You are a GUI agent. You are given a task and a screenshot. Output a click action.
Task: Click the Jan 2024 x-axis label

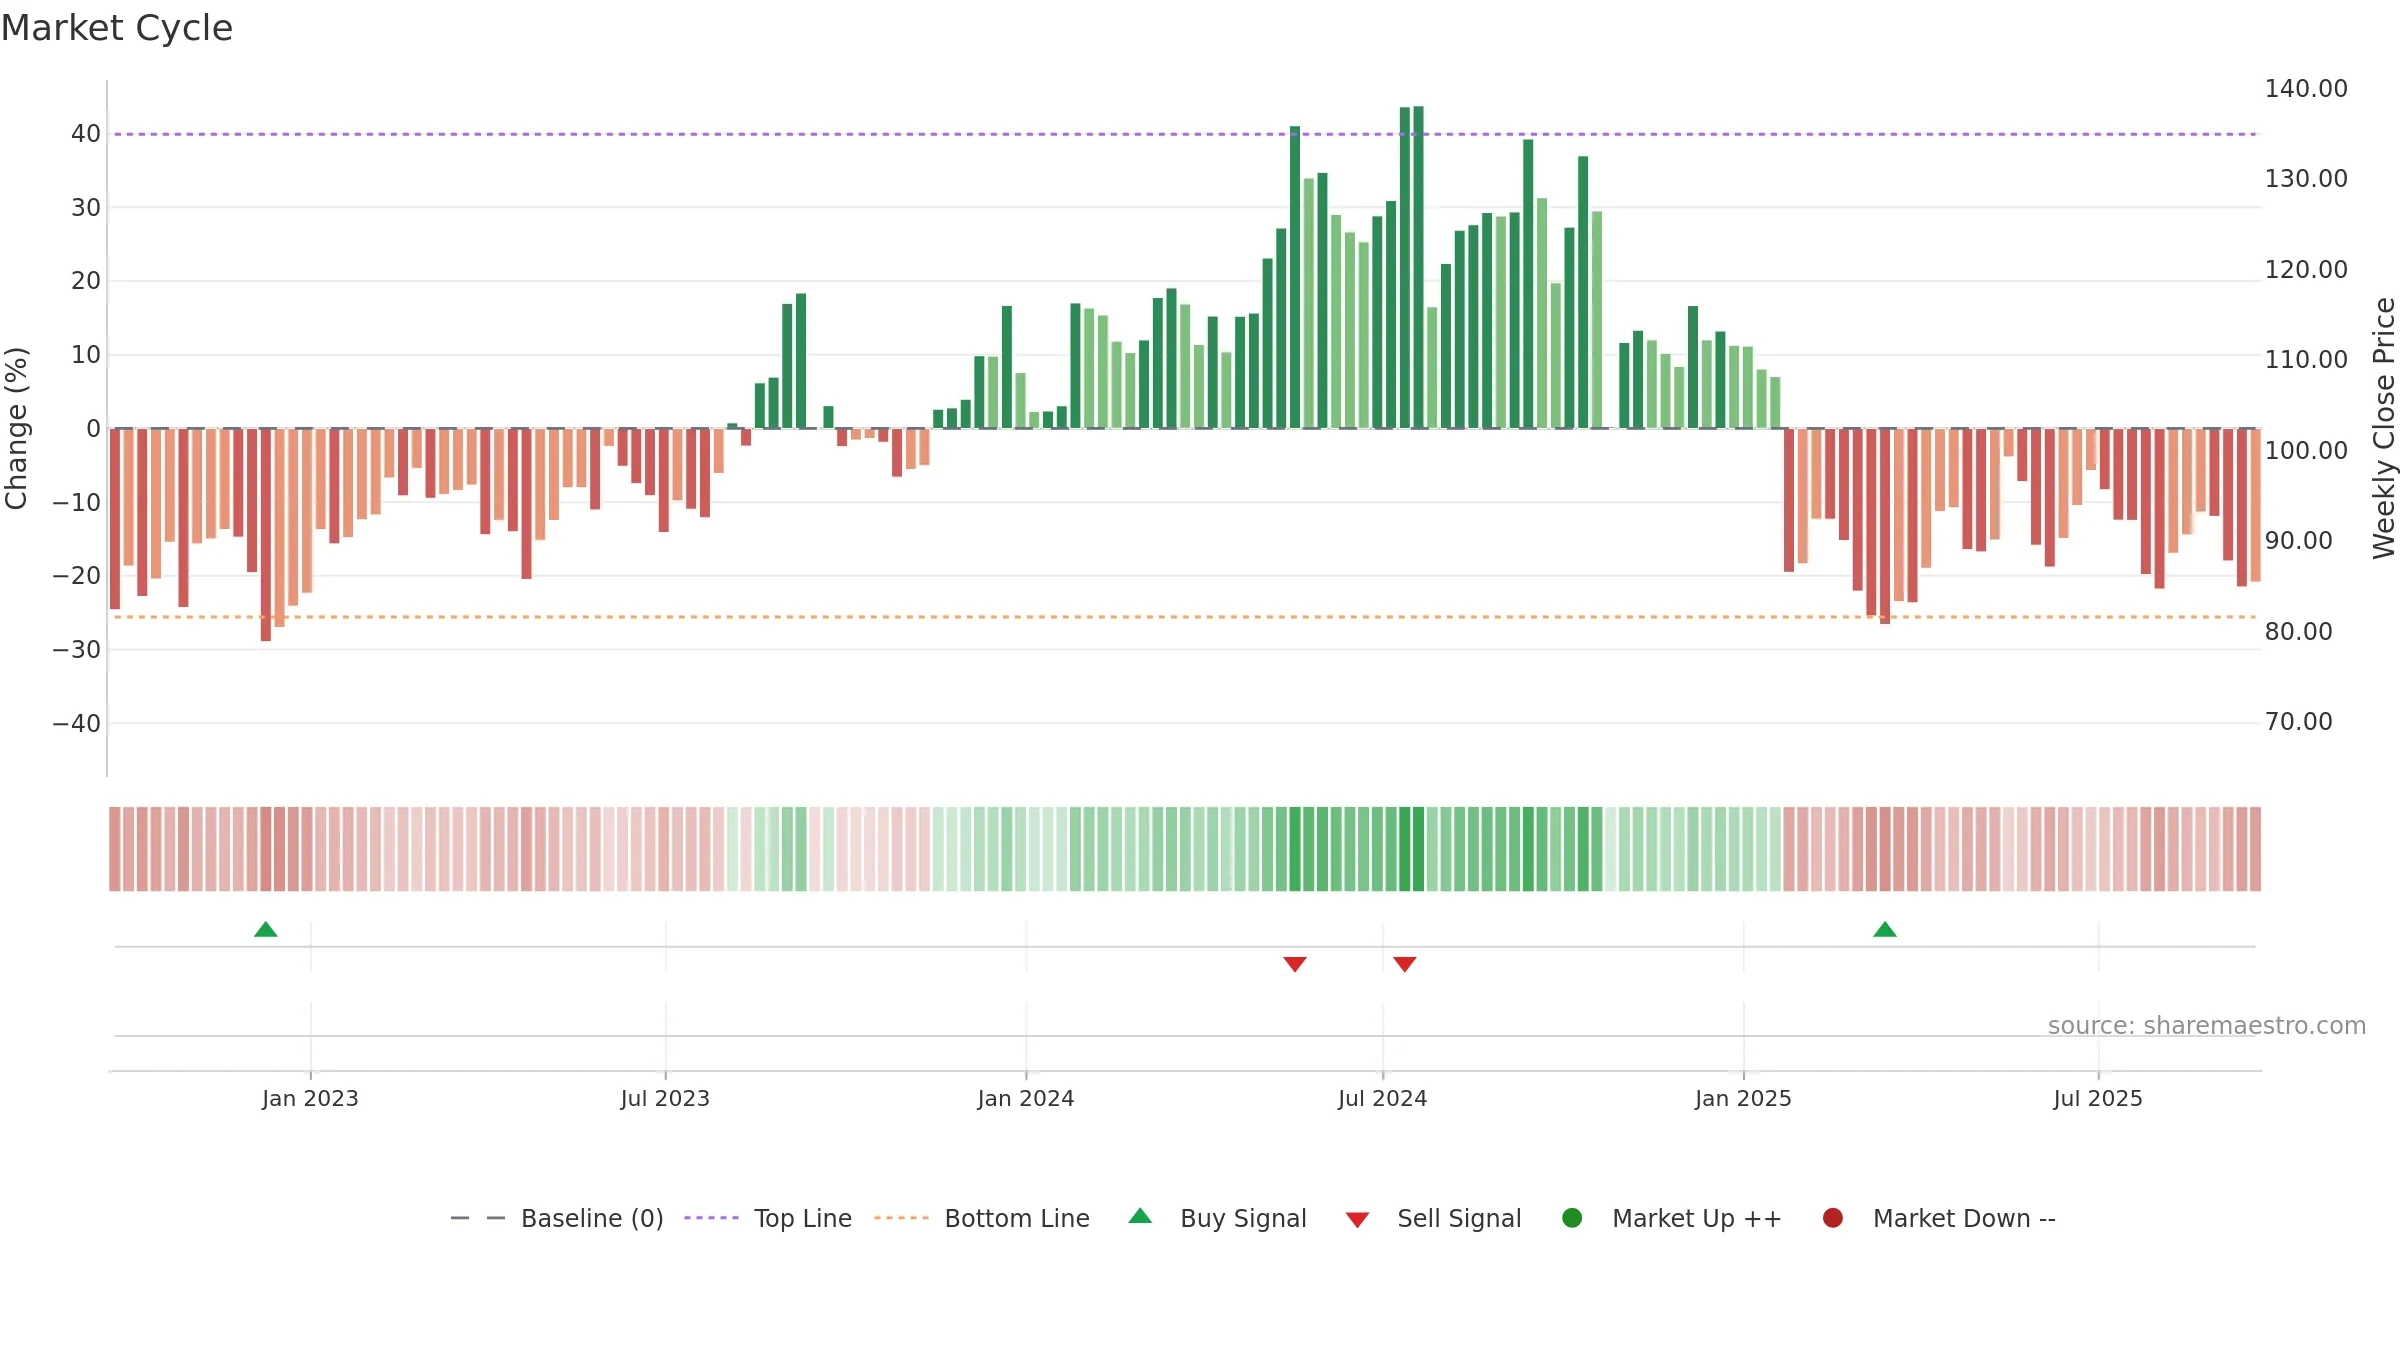point(1026,1098)
